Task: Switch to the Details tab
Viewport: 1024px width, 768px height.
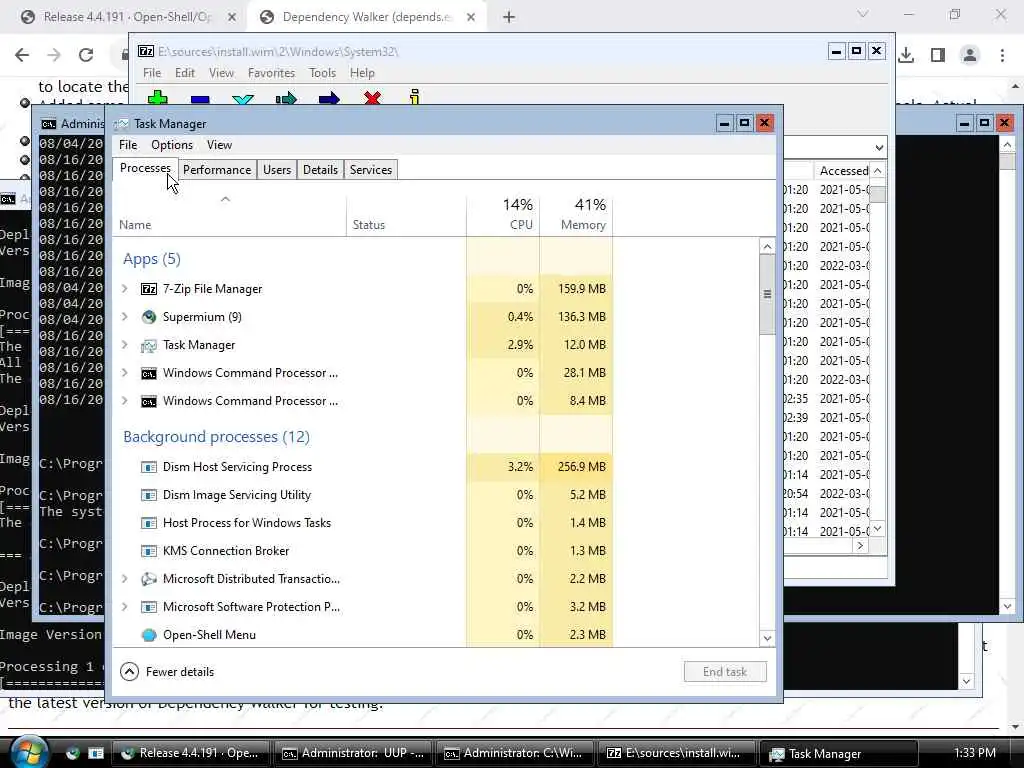Action: 320,170
